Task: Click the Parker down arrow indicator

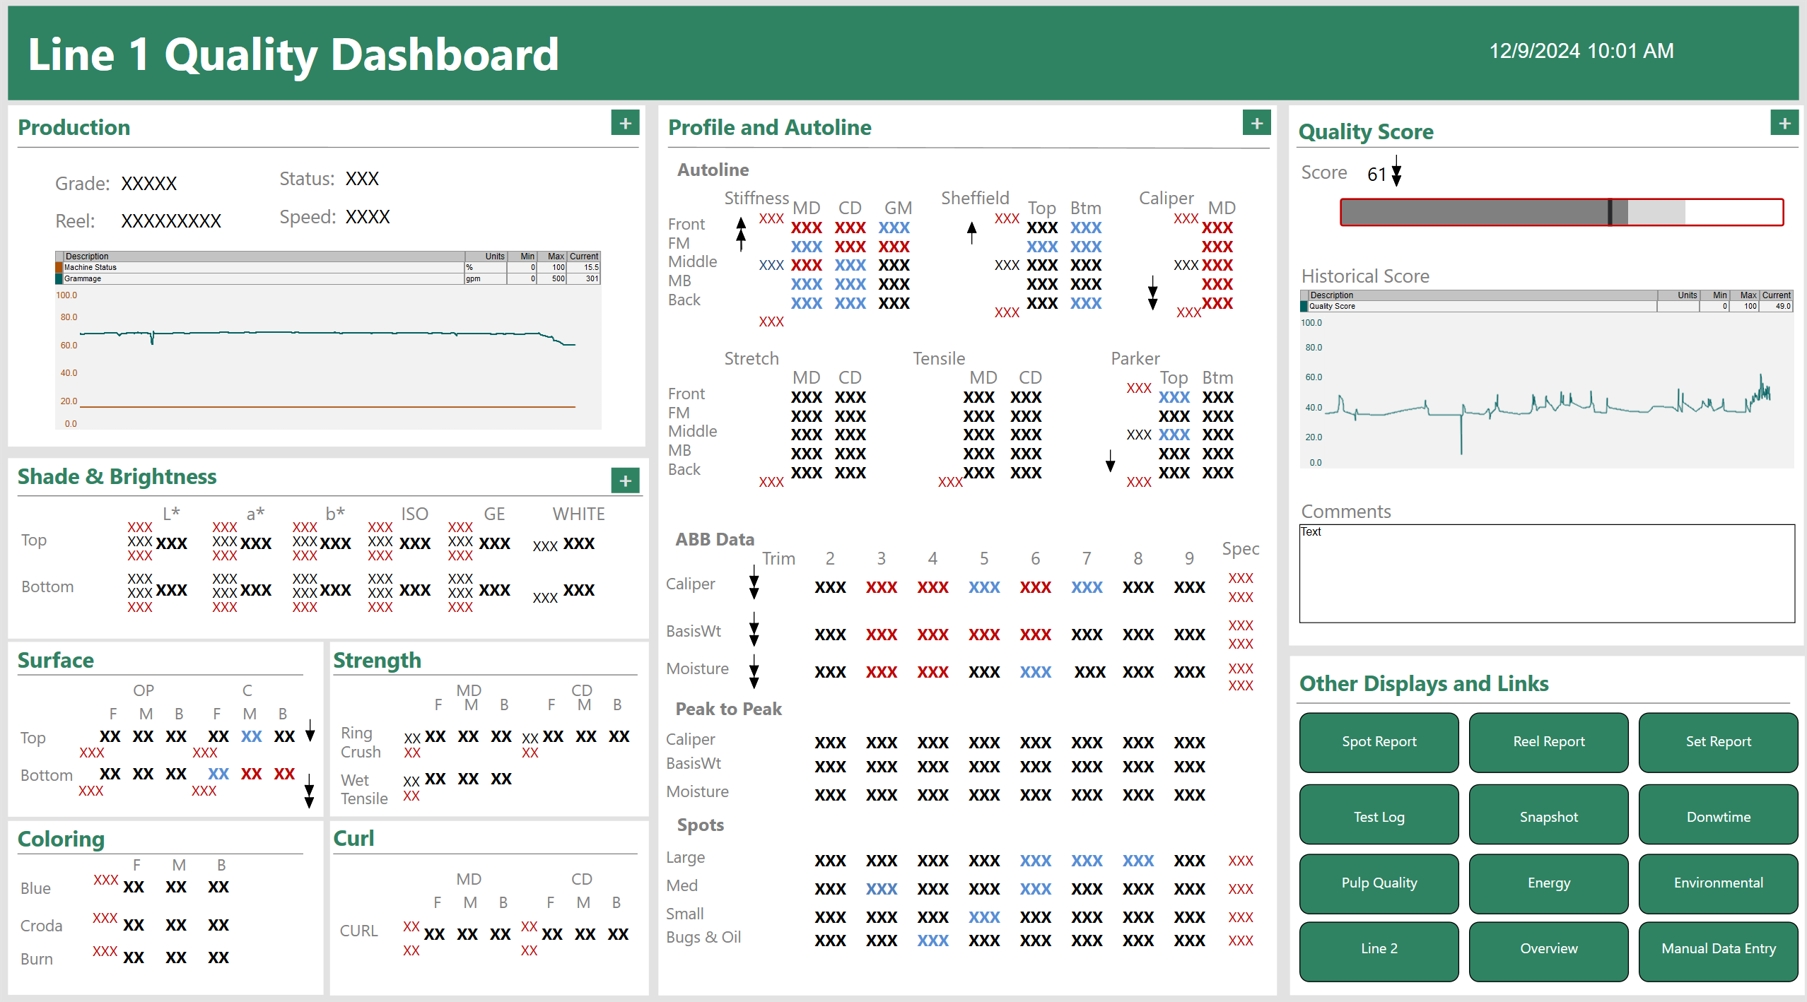Action: (1110, 461)
